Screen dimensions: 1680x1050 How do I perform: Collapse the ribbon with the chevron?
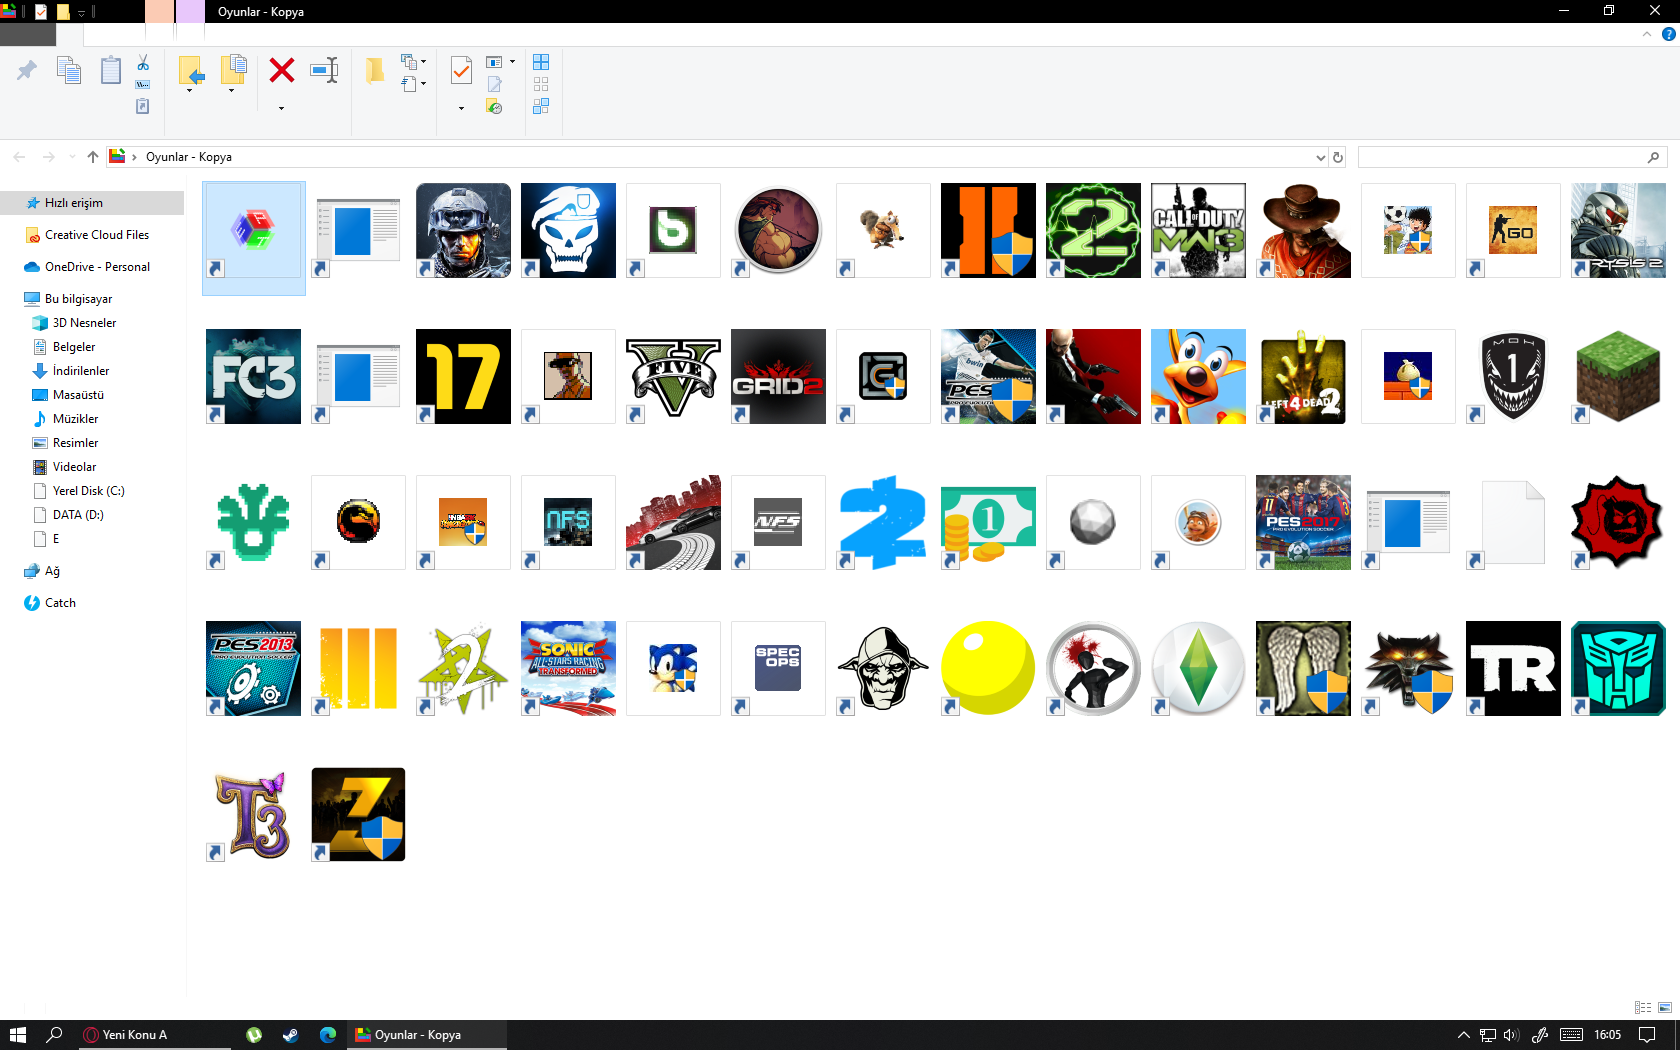[1646, 34]
